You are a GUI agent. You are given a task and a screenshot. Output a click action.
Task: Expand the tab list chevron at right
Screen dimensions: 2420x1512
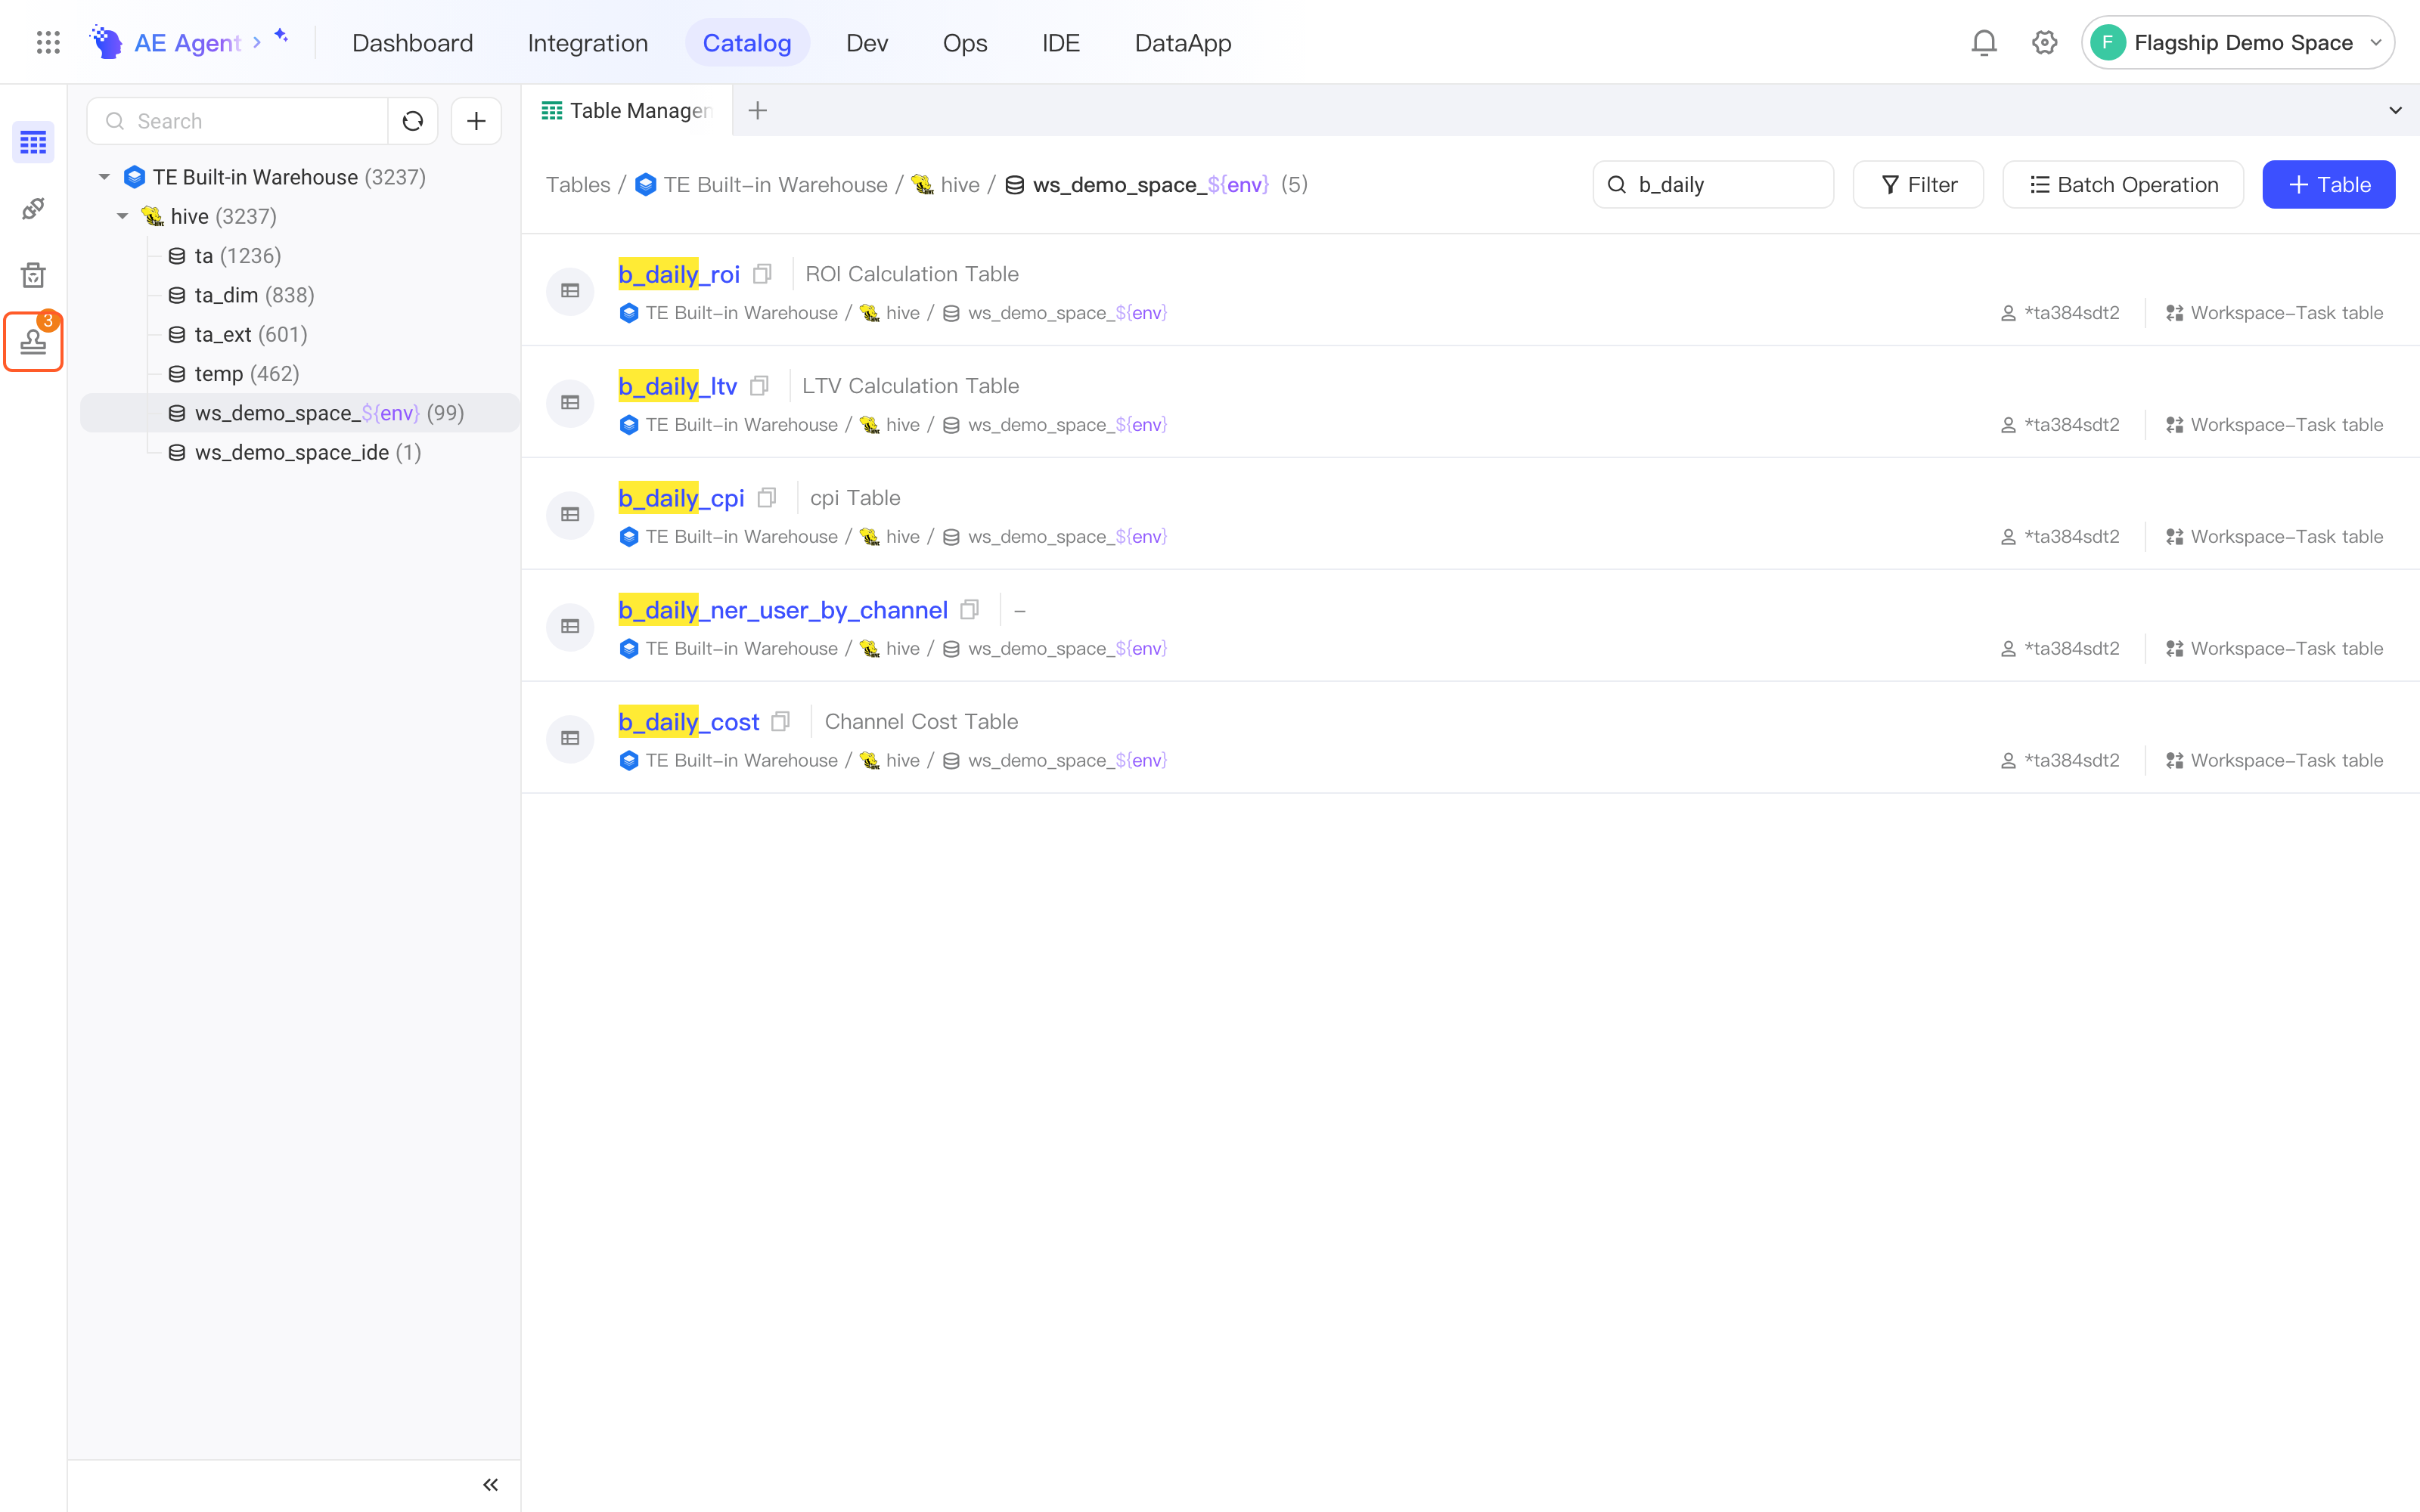pos(2396,110)
